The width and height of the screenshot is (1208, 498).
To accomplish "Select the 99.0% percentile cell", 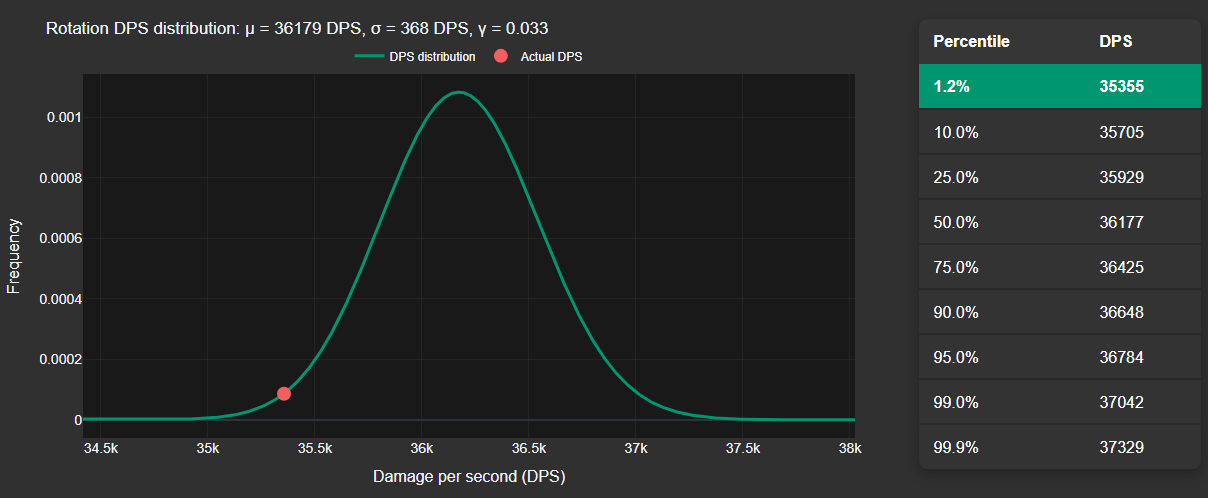I will coord(955,402).
